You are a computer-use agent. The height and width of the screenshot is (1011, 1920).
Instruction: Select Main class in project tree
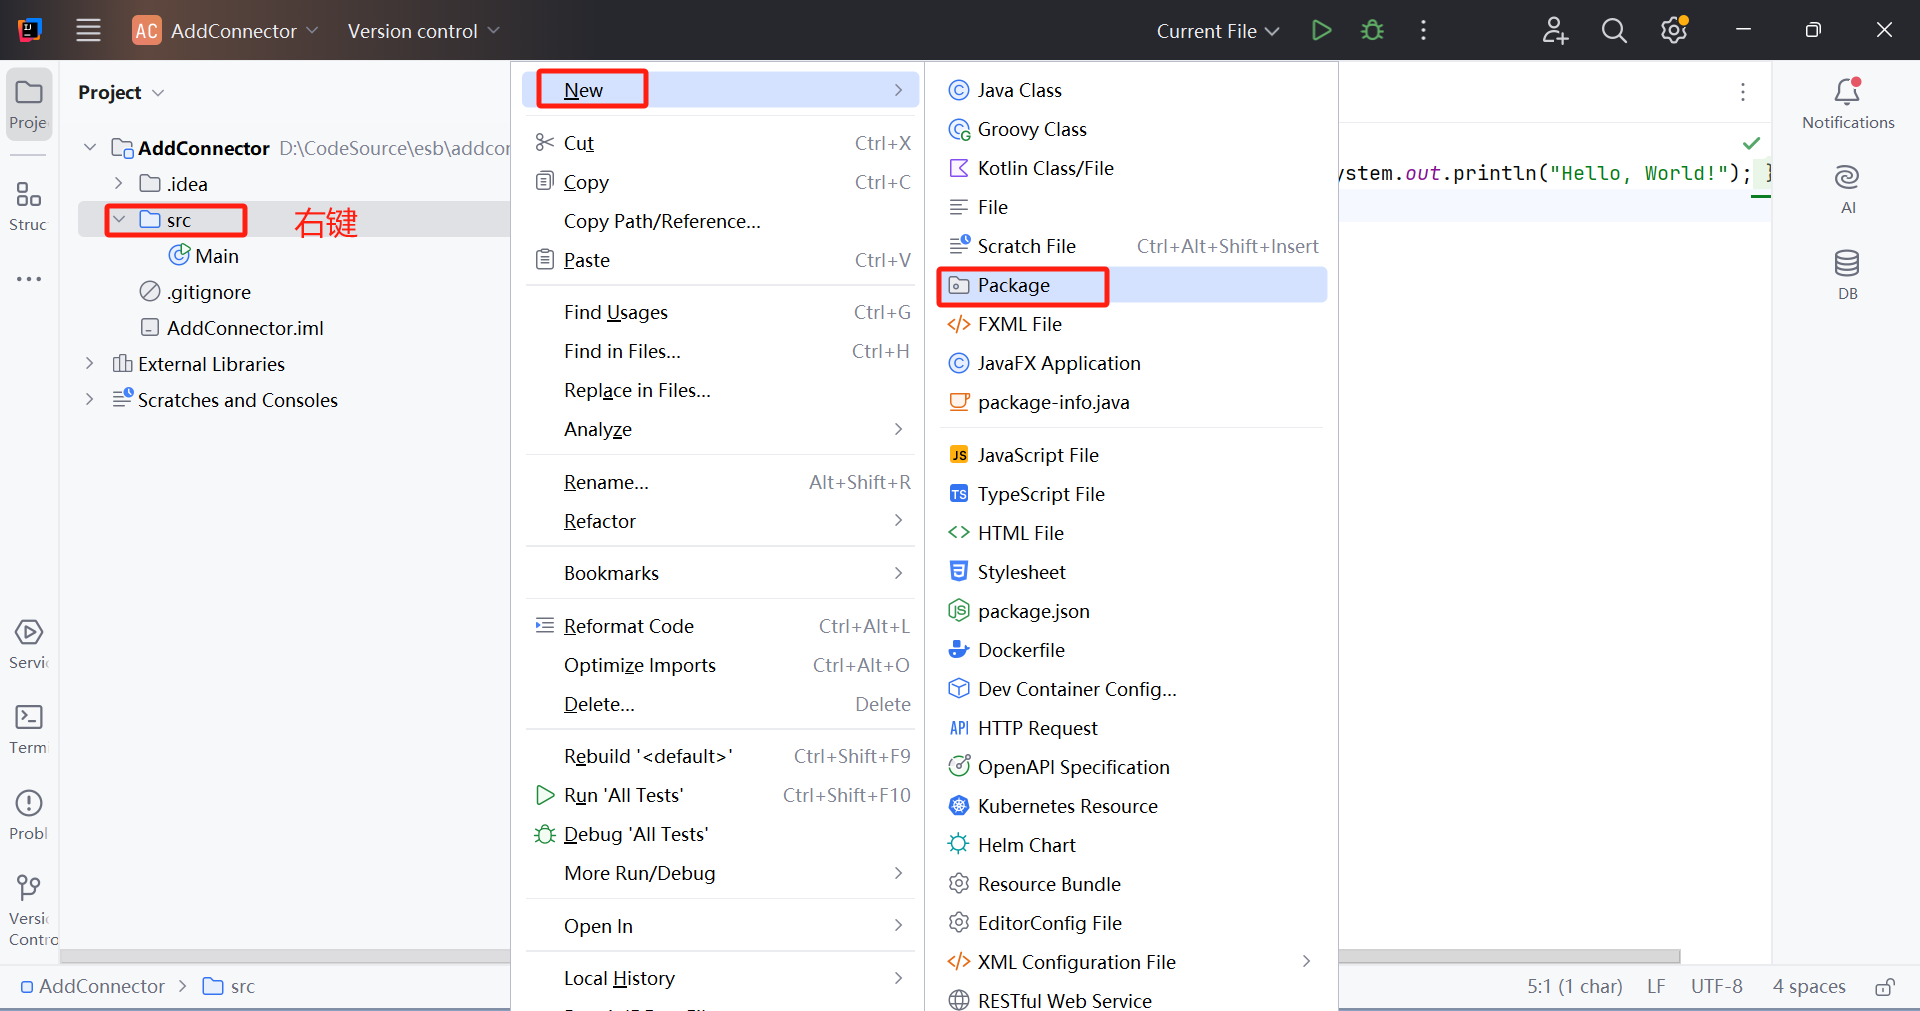(x=216, y=257)
